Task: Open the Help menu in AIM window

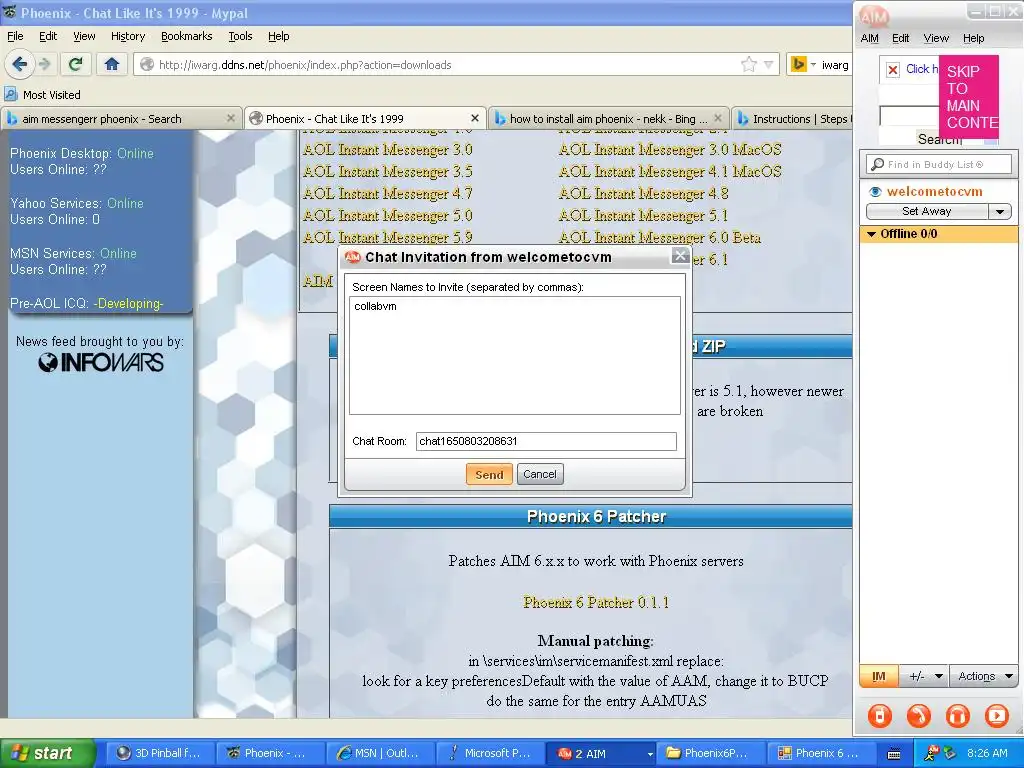Action: (973, 39)
